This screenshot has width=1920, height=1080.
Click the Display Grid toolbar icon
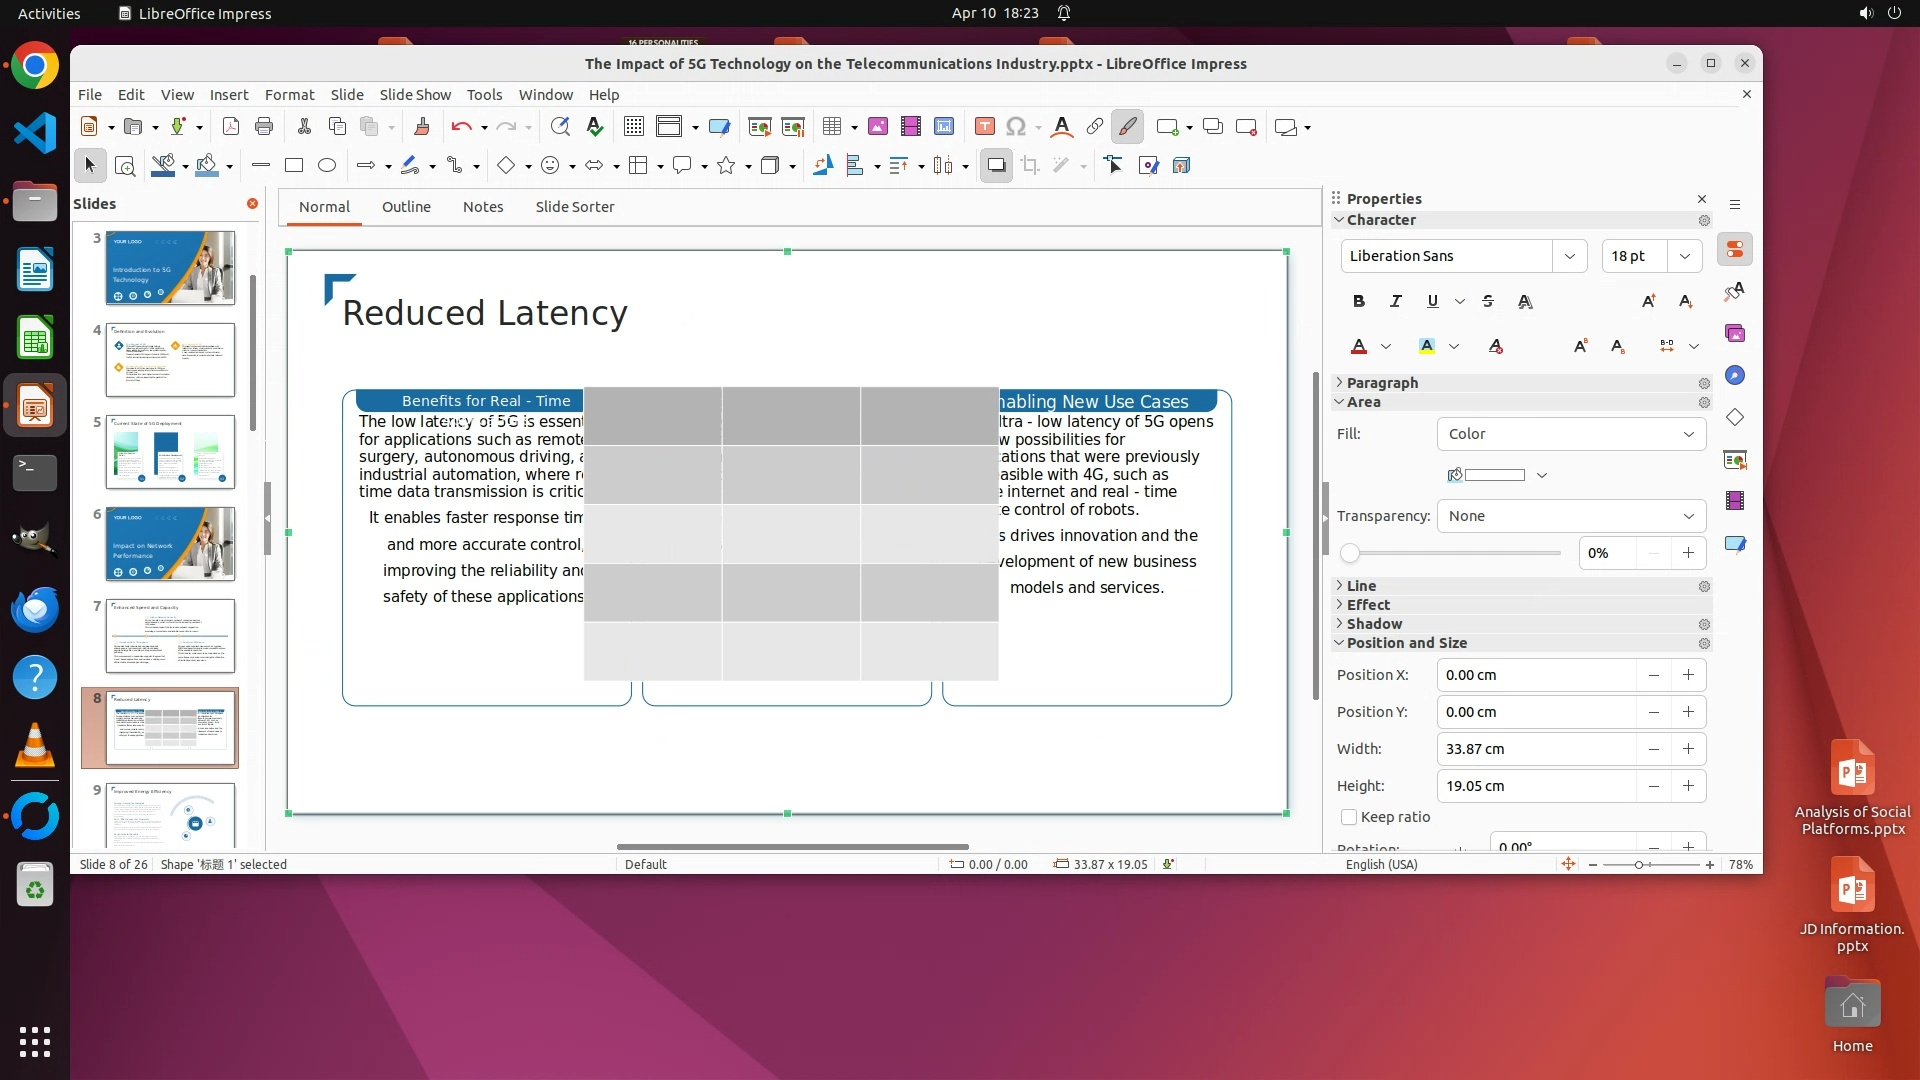coord(633,127)
